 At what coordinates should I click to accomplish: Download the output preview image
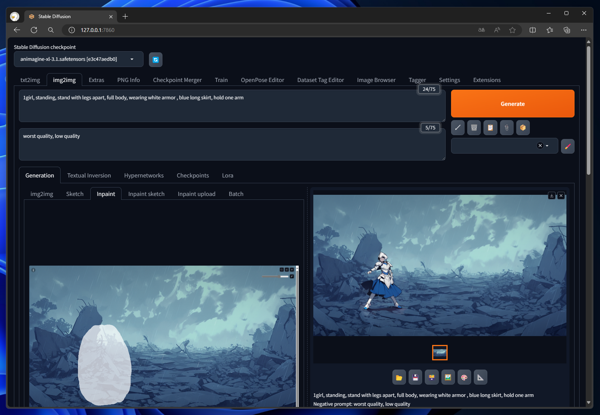click(x=551, y=196)
